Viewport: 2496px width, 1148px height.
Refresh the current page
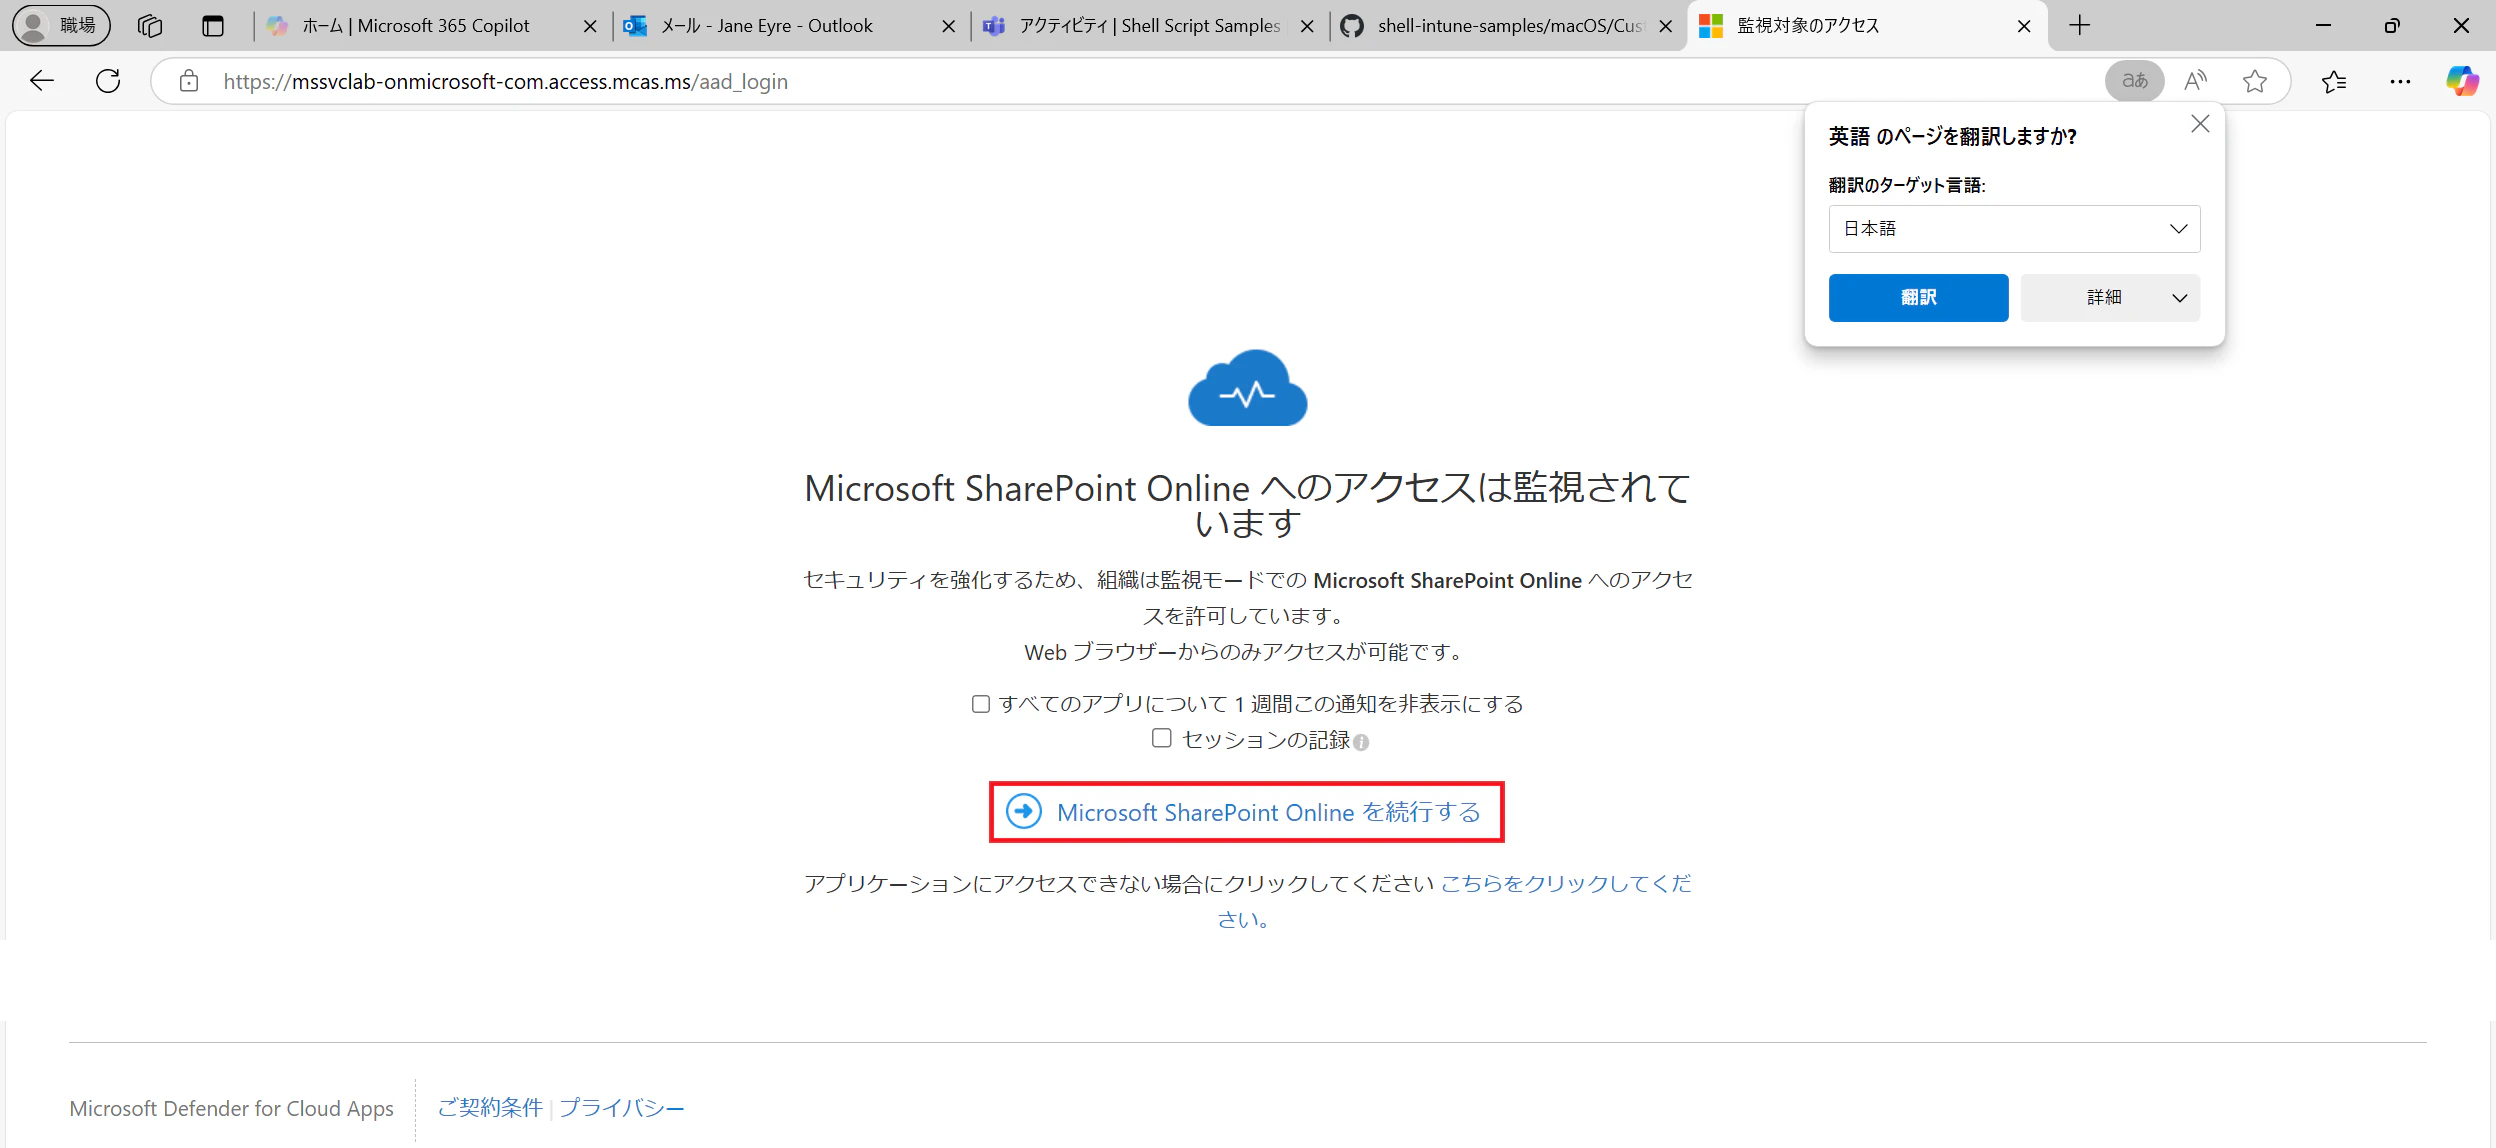coord(108,81)
